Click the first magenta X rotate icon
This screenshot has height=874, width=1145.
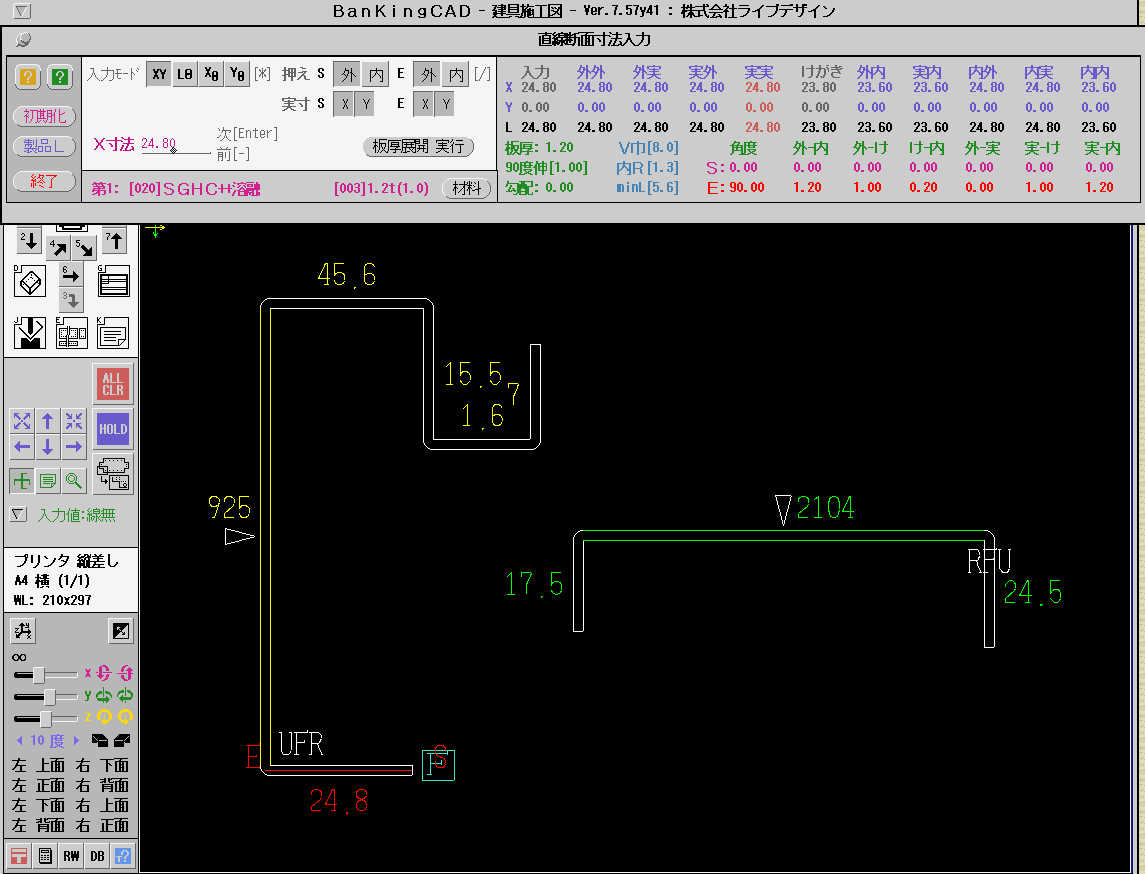pos(104,673)
